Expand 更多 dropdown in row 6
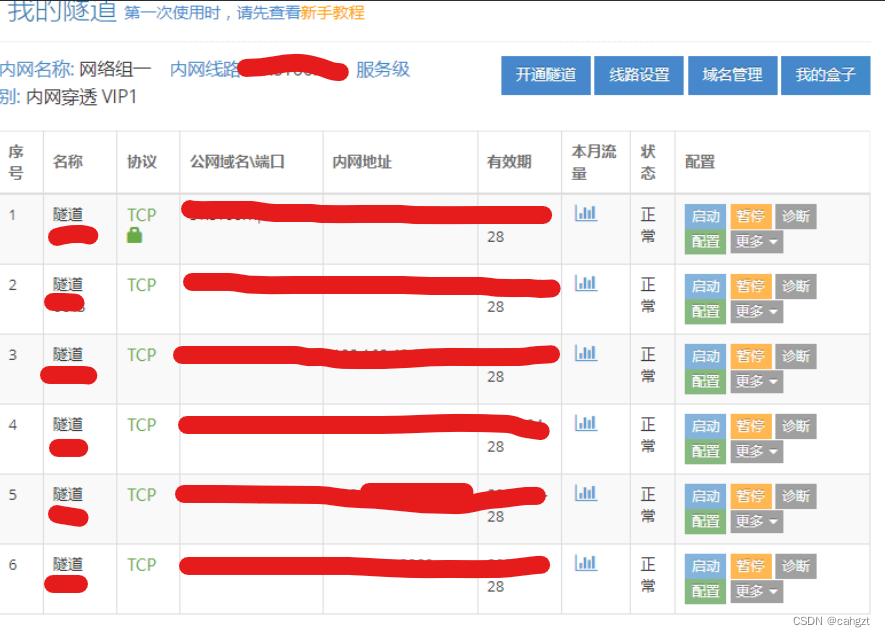Screen dimensions: 885x637 [756, 591]
